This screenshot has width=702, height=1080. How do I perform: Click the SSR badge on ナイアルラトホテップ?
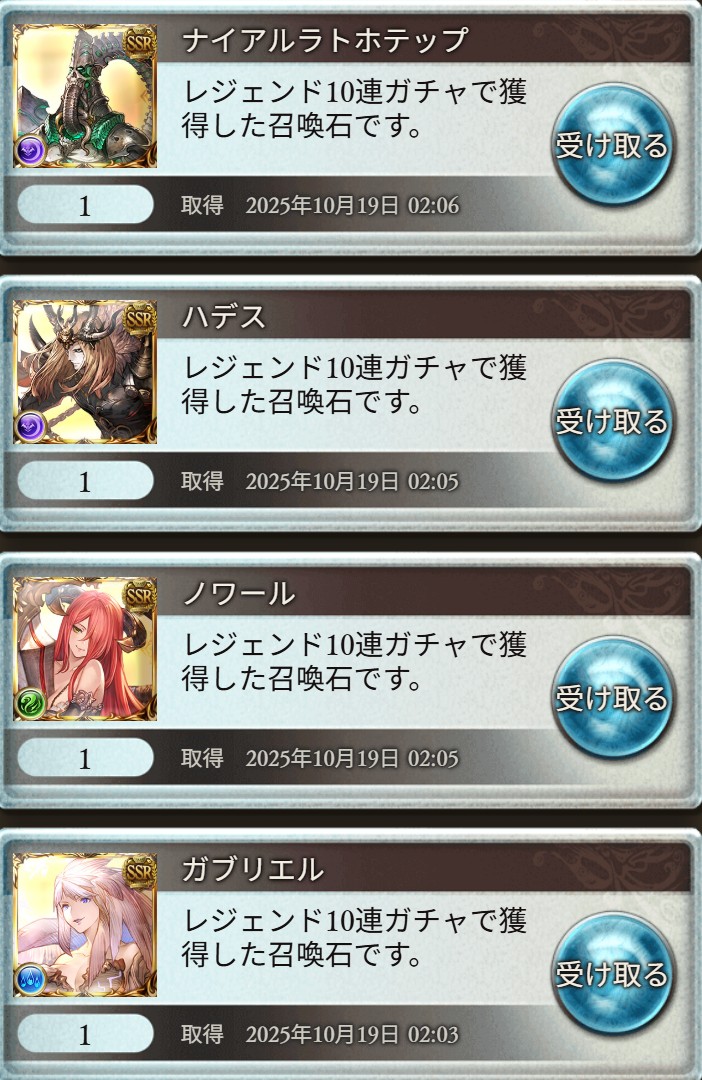tap(139, 43)
